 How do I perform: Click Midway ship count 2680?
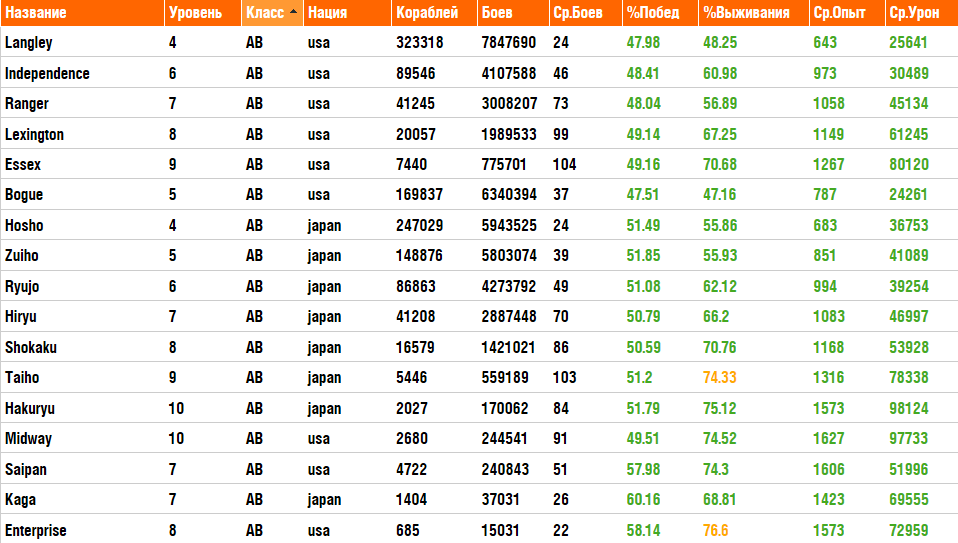[412, 439]
